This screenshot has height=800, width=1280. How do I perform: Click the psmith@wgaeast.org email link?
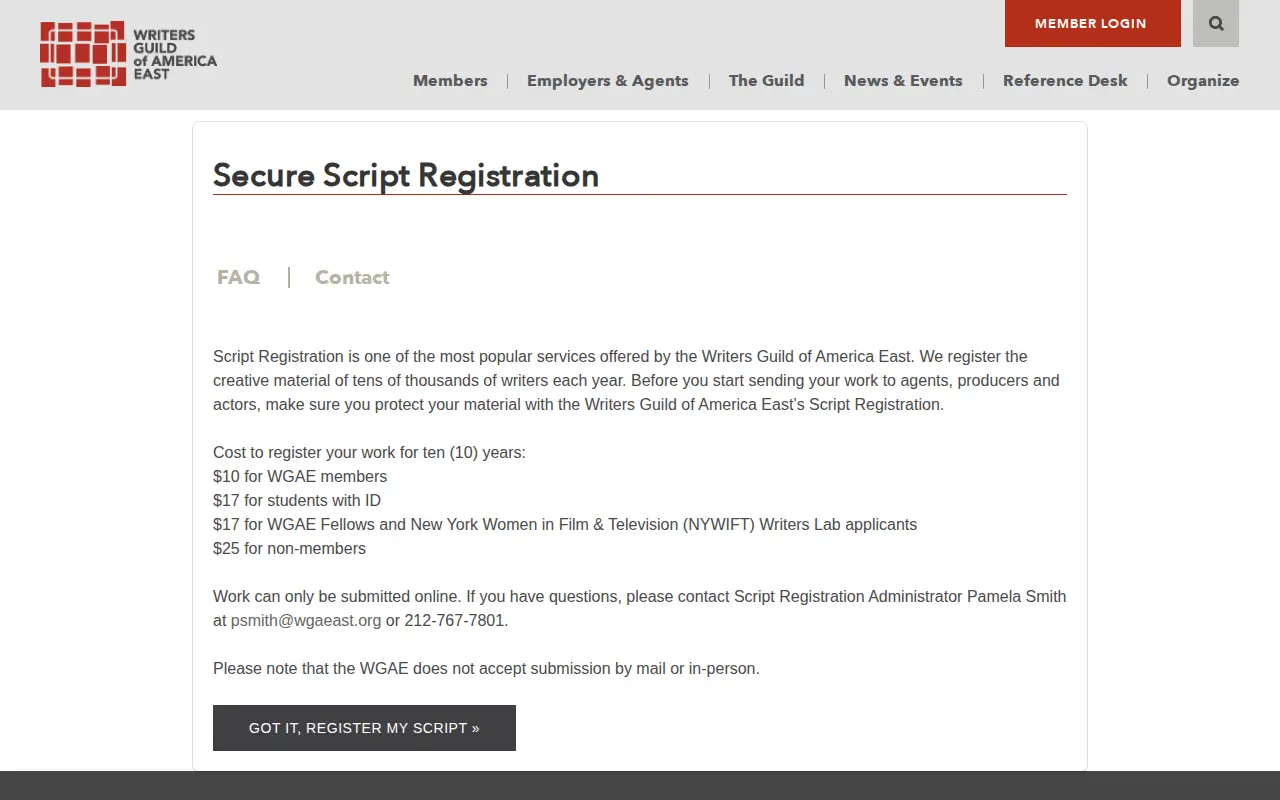click(306, 620)
